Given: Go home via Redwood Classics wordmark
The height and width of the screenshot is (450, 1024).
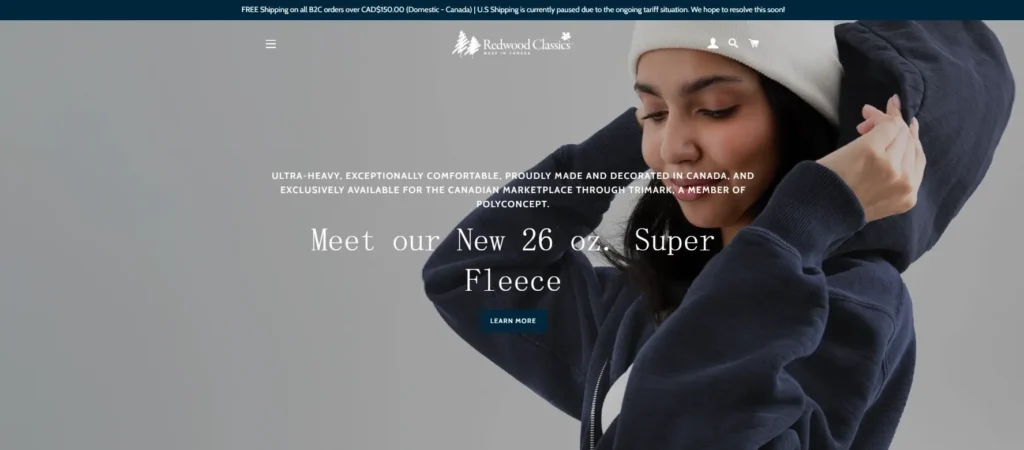Looking at the screenshot, I should 526,45.
